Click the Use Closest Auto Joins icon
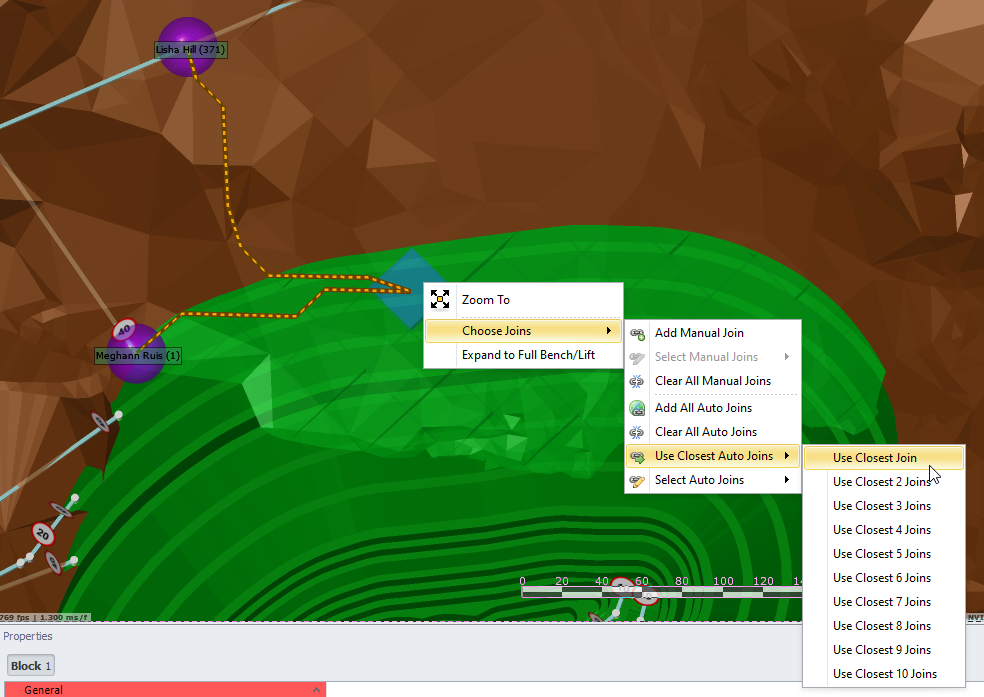 638,457
